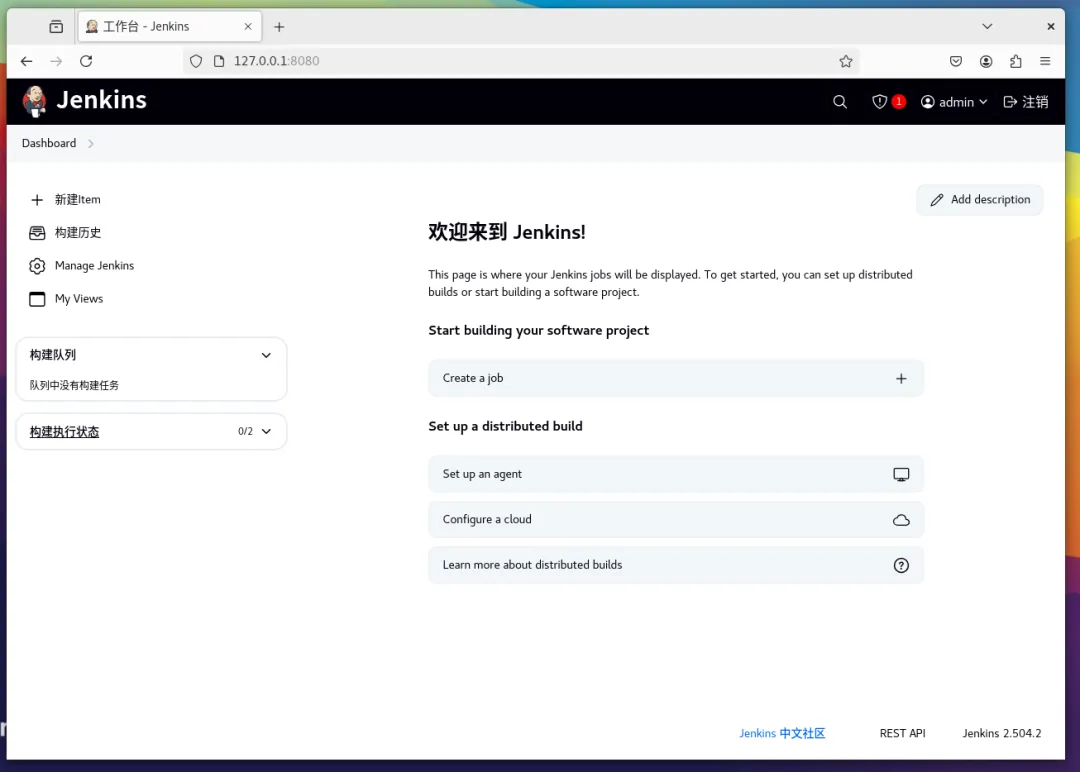Open the Jenkins 中文社区 link
Screen dimensions: 1080x772
[x=782, y=733]
